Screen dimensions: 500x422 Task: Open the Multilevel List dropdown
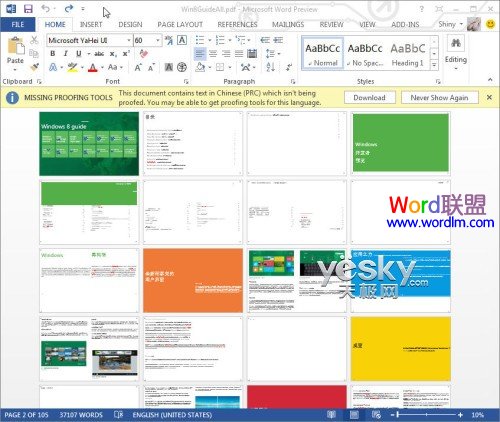coord(249,40)
